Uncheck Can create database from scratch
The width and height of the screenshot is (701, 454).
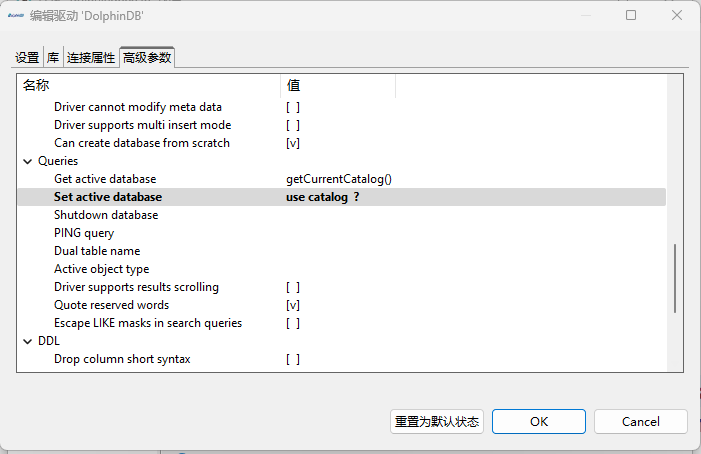(293, 143)
